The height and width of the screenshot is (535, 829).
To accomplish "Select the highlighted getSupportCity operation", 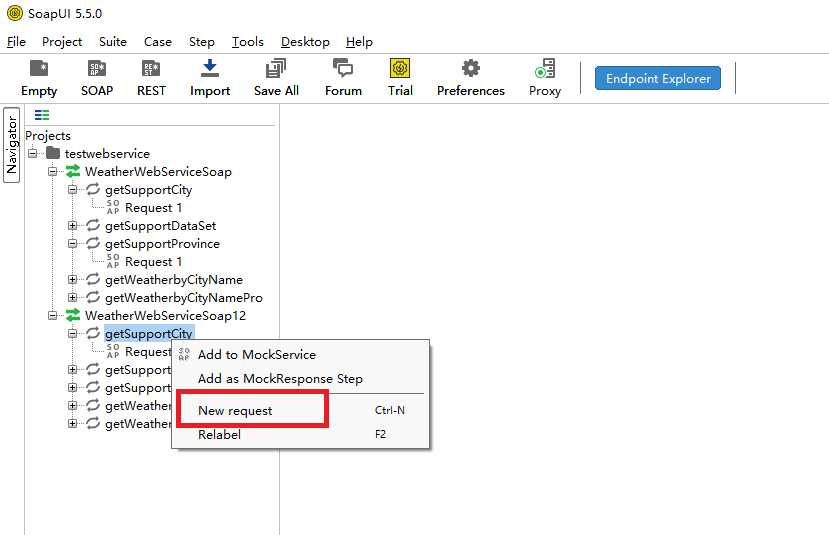I will [149, 333].
